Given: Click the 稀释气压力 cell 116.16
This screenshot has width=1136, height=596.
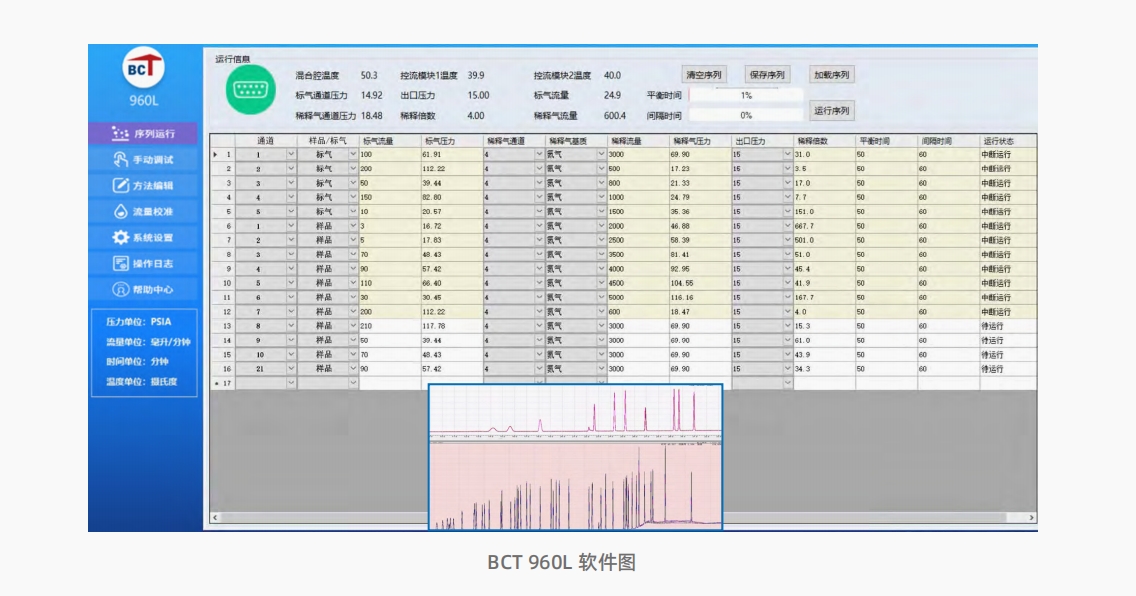Looking at the screenshot, I should [701, 298].
